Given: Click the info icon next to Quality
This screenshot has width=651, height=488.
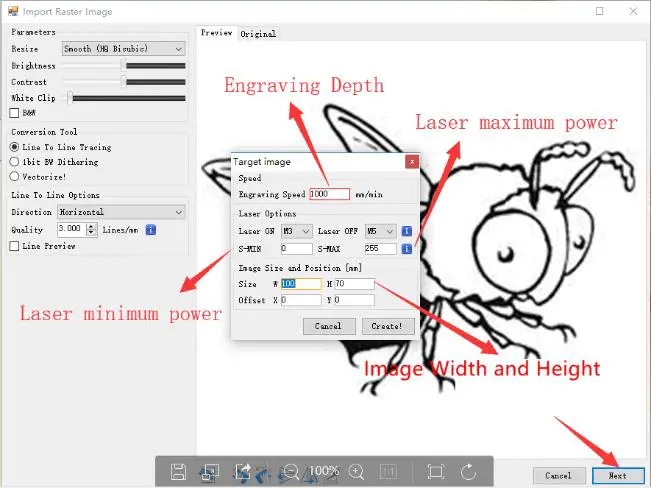Looking at the screenshot, I should [x=151, y=230].
